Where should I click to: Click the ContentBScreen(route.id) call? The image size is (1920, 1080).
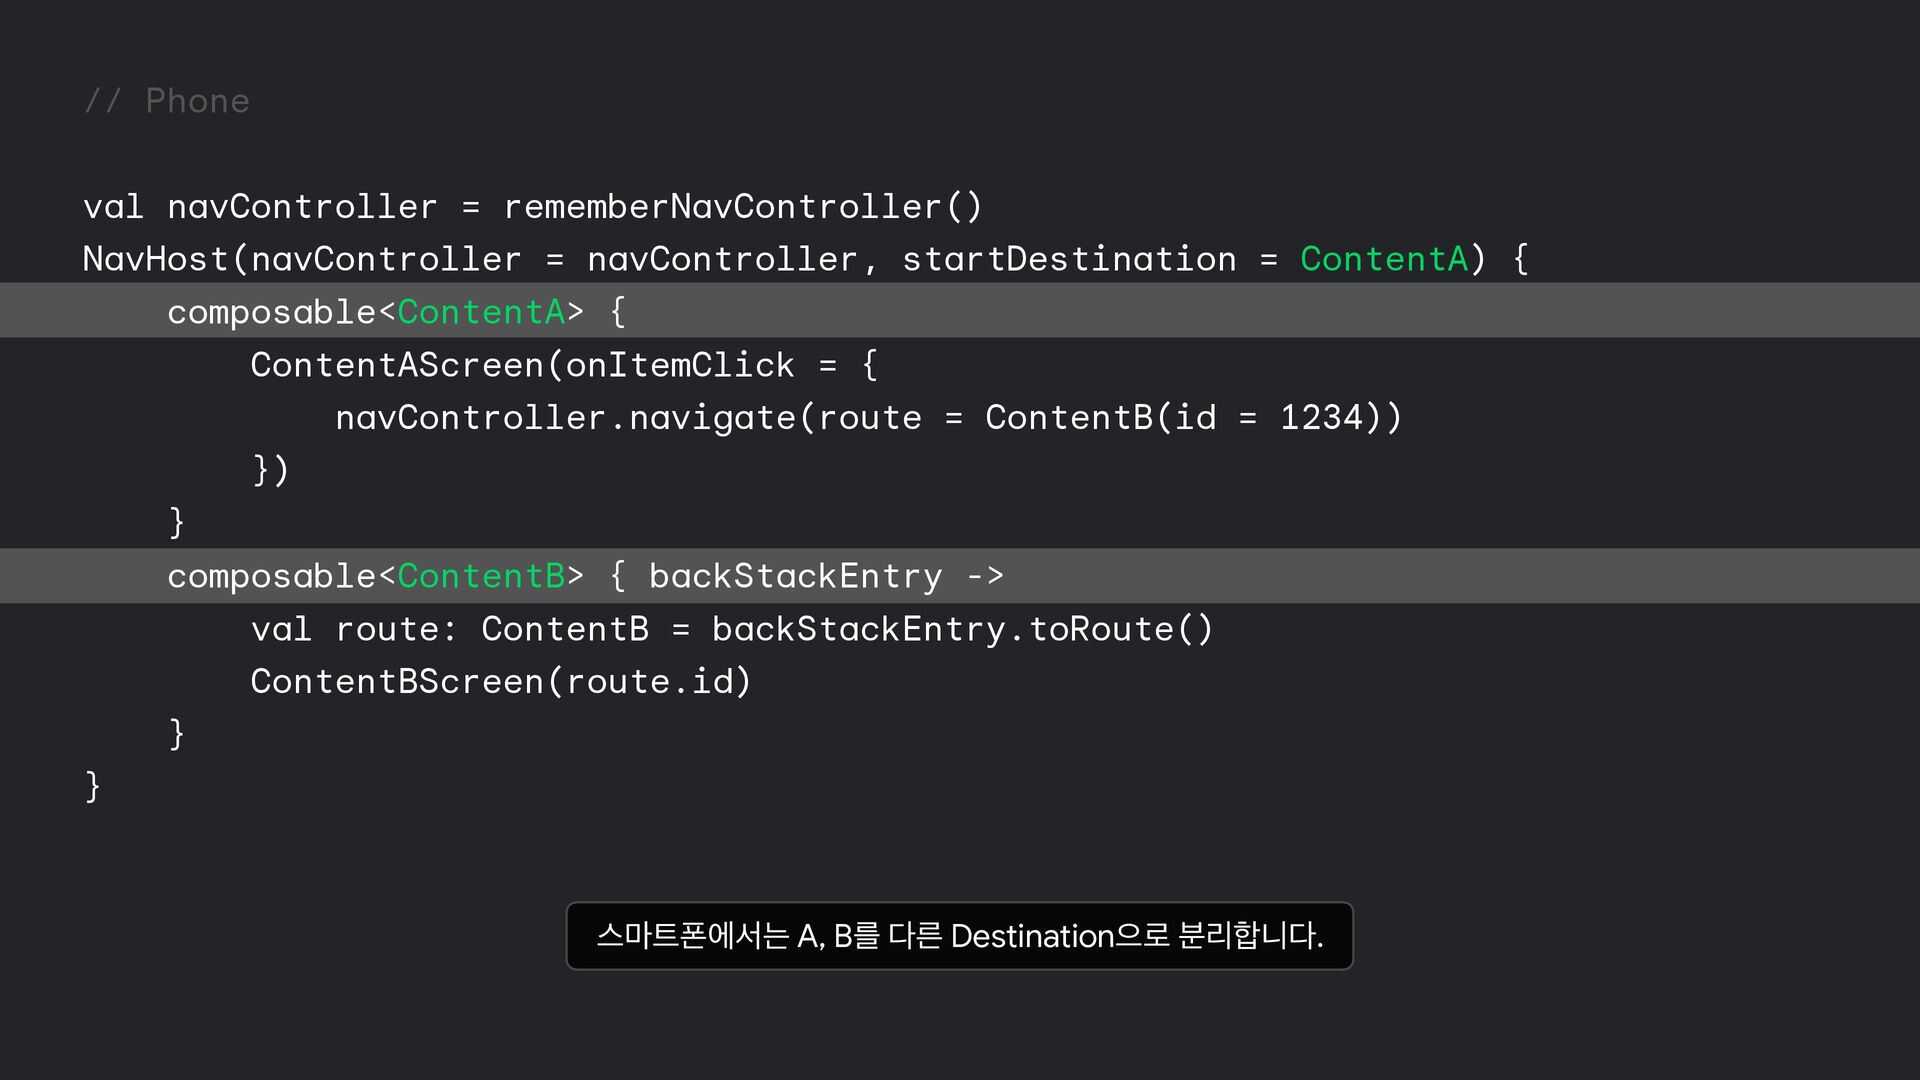pos(500,682)
